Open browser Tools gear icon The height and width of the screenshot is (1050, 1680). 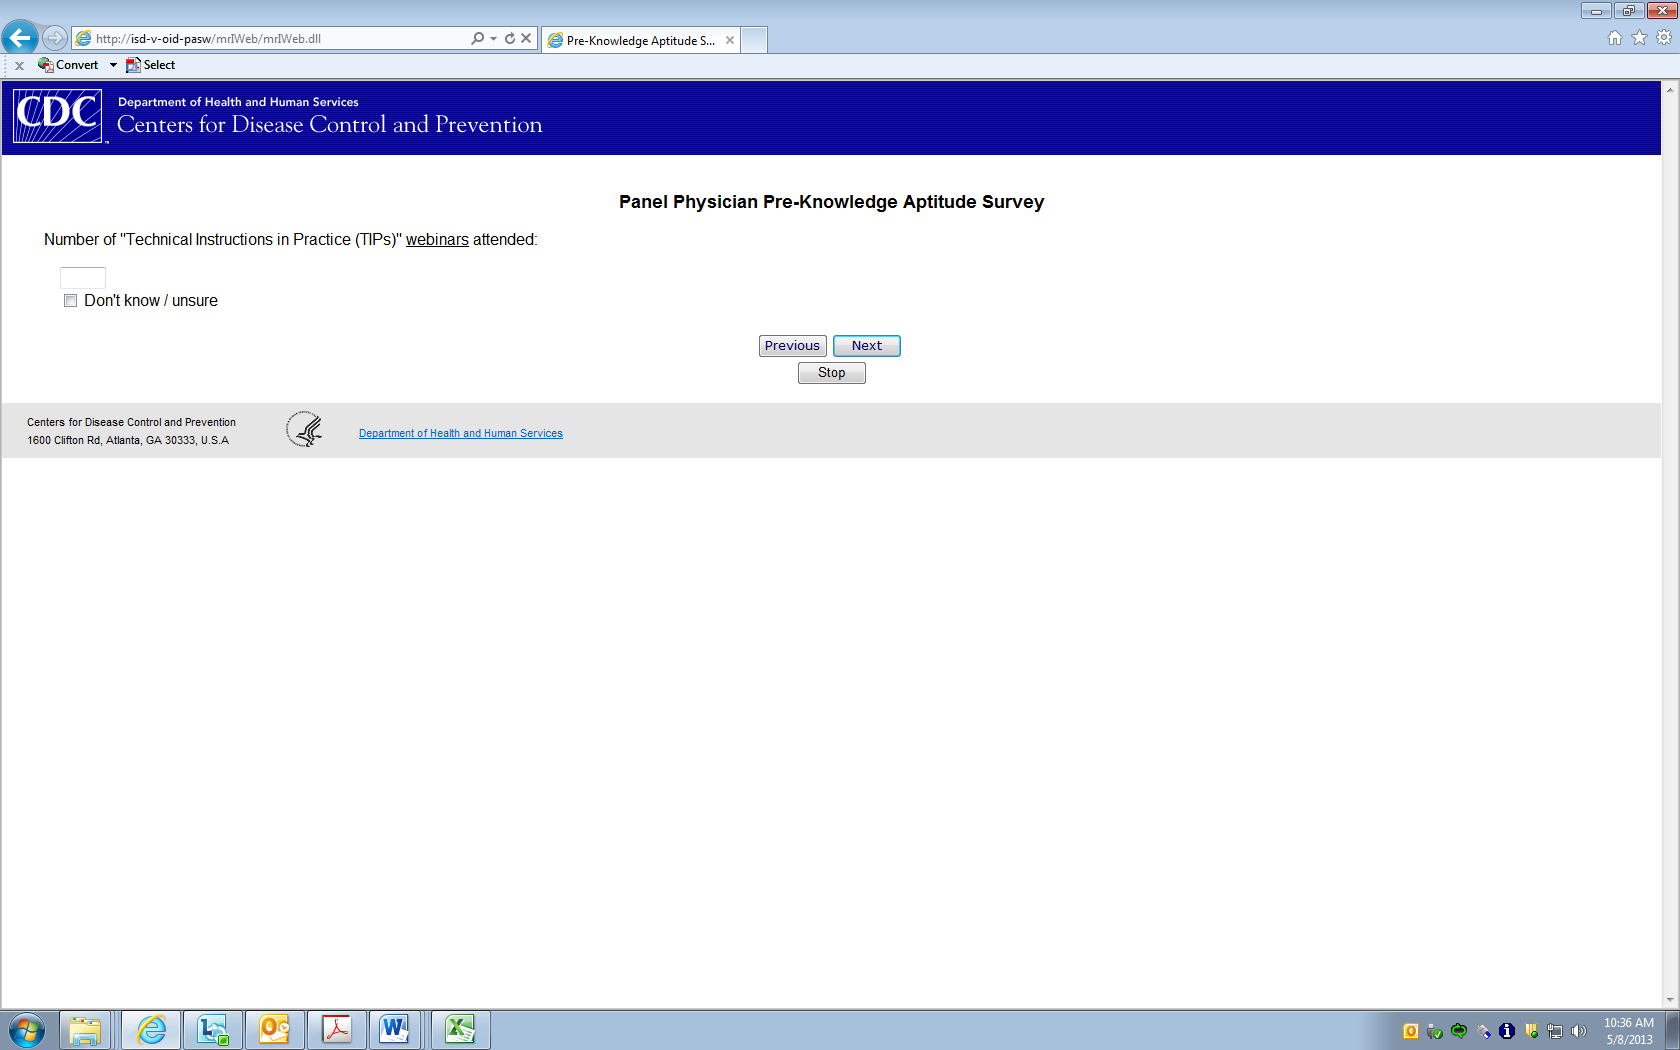(x=1664, y=38)
